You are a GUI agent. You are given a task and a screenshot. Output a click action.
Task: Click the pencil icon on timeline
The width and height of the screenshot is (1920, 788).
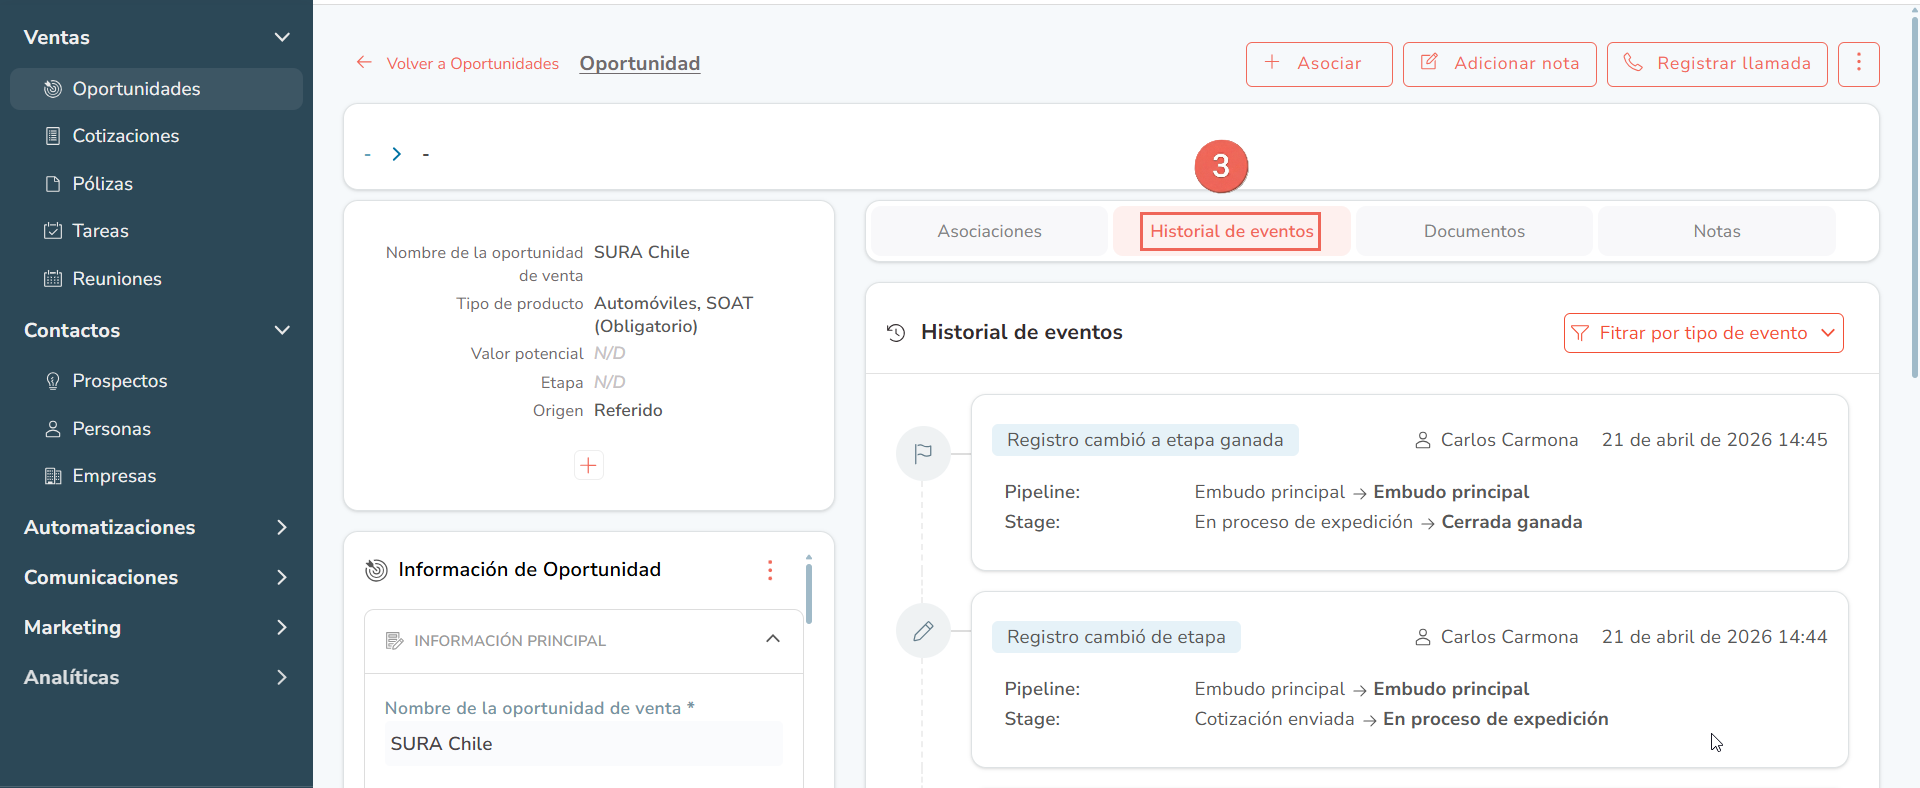(x=923, y=631)
